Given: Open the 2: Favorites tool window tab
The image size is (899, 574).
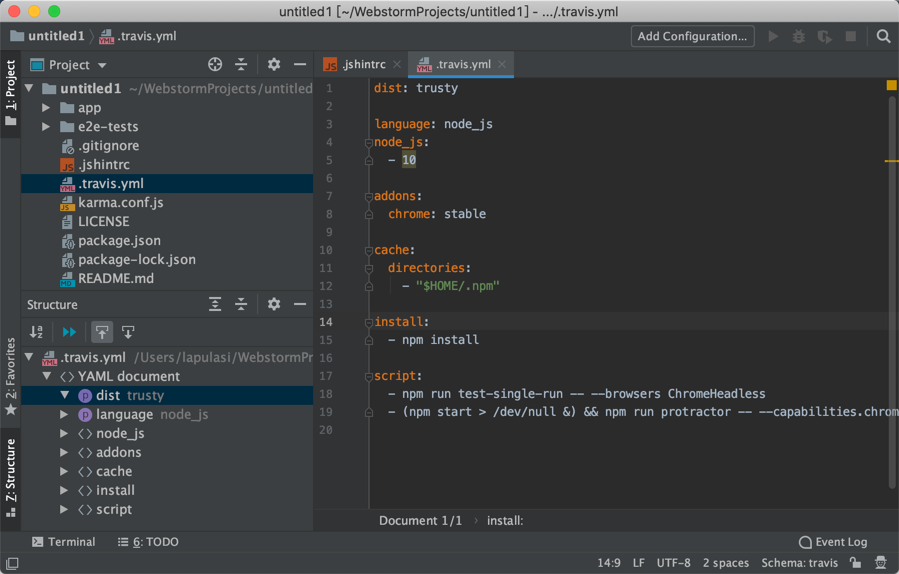Looking at the screenshot, I should [x=10, y=376].
